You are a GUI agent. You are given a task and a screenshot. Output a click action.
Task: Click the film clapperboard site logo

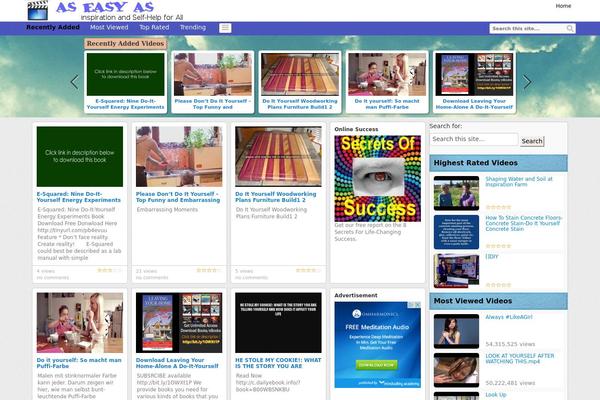(38, 10)
